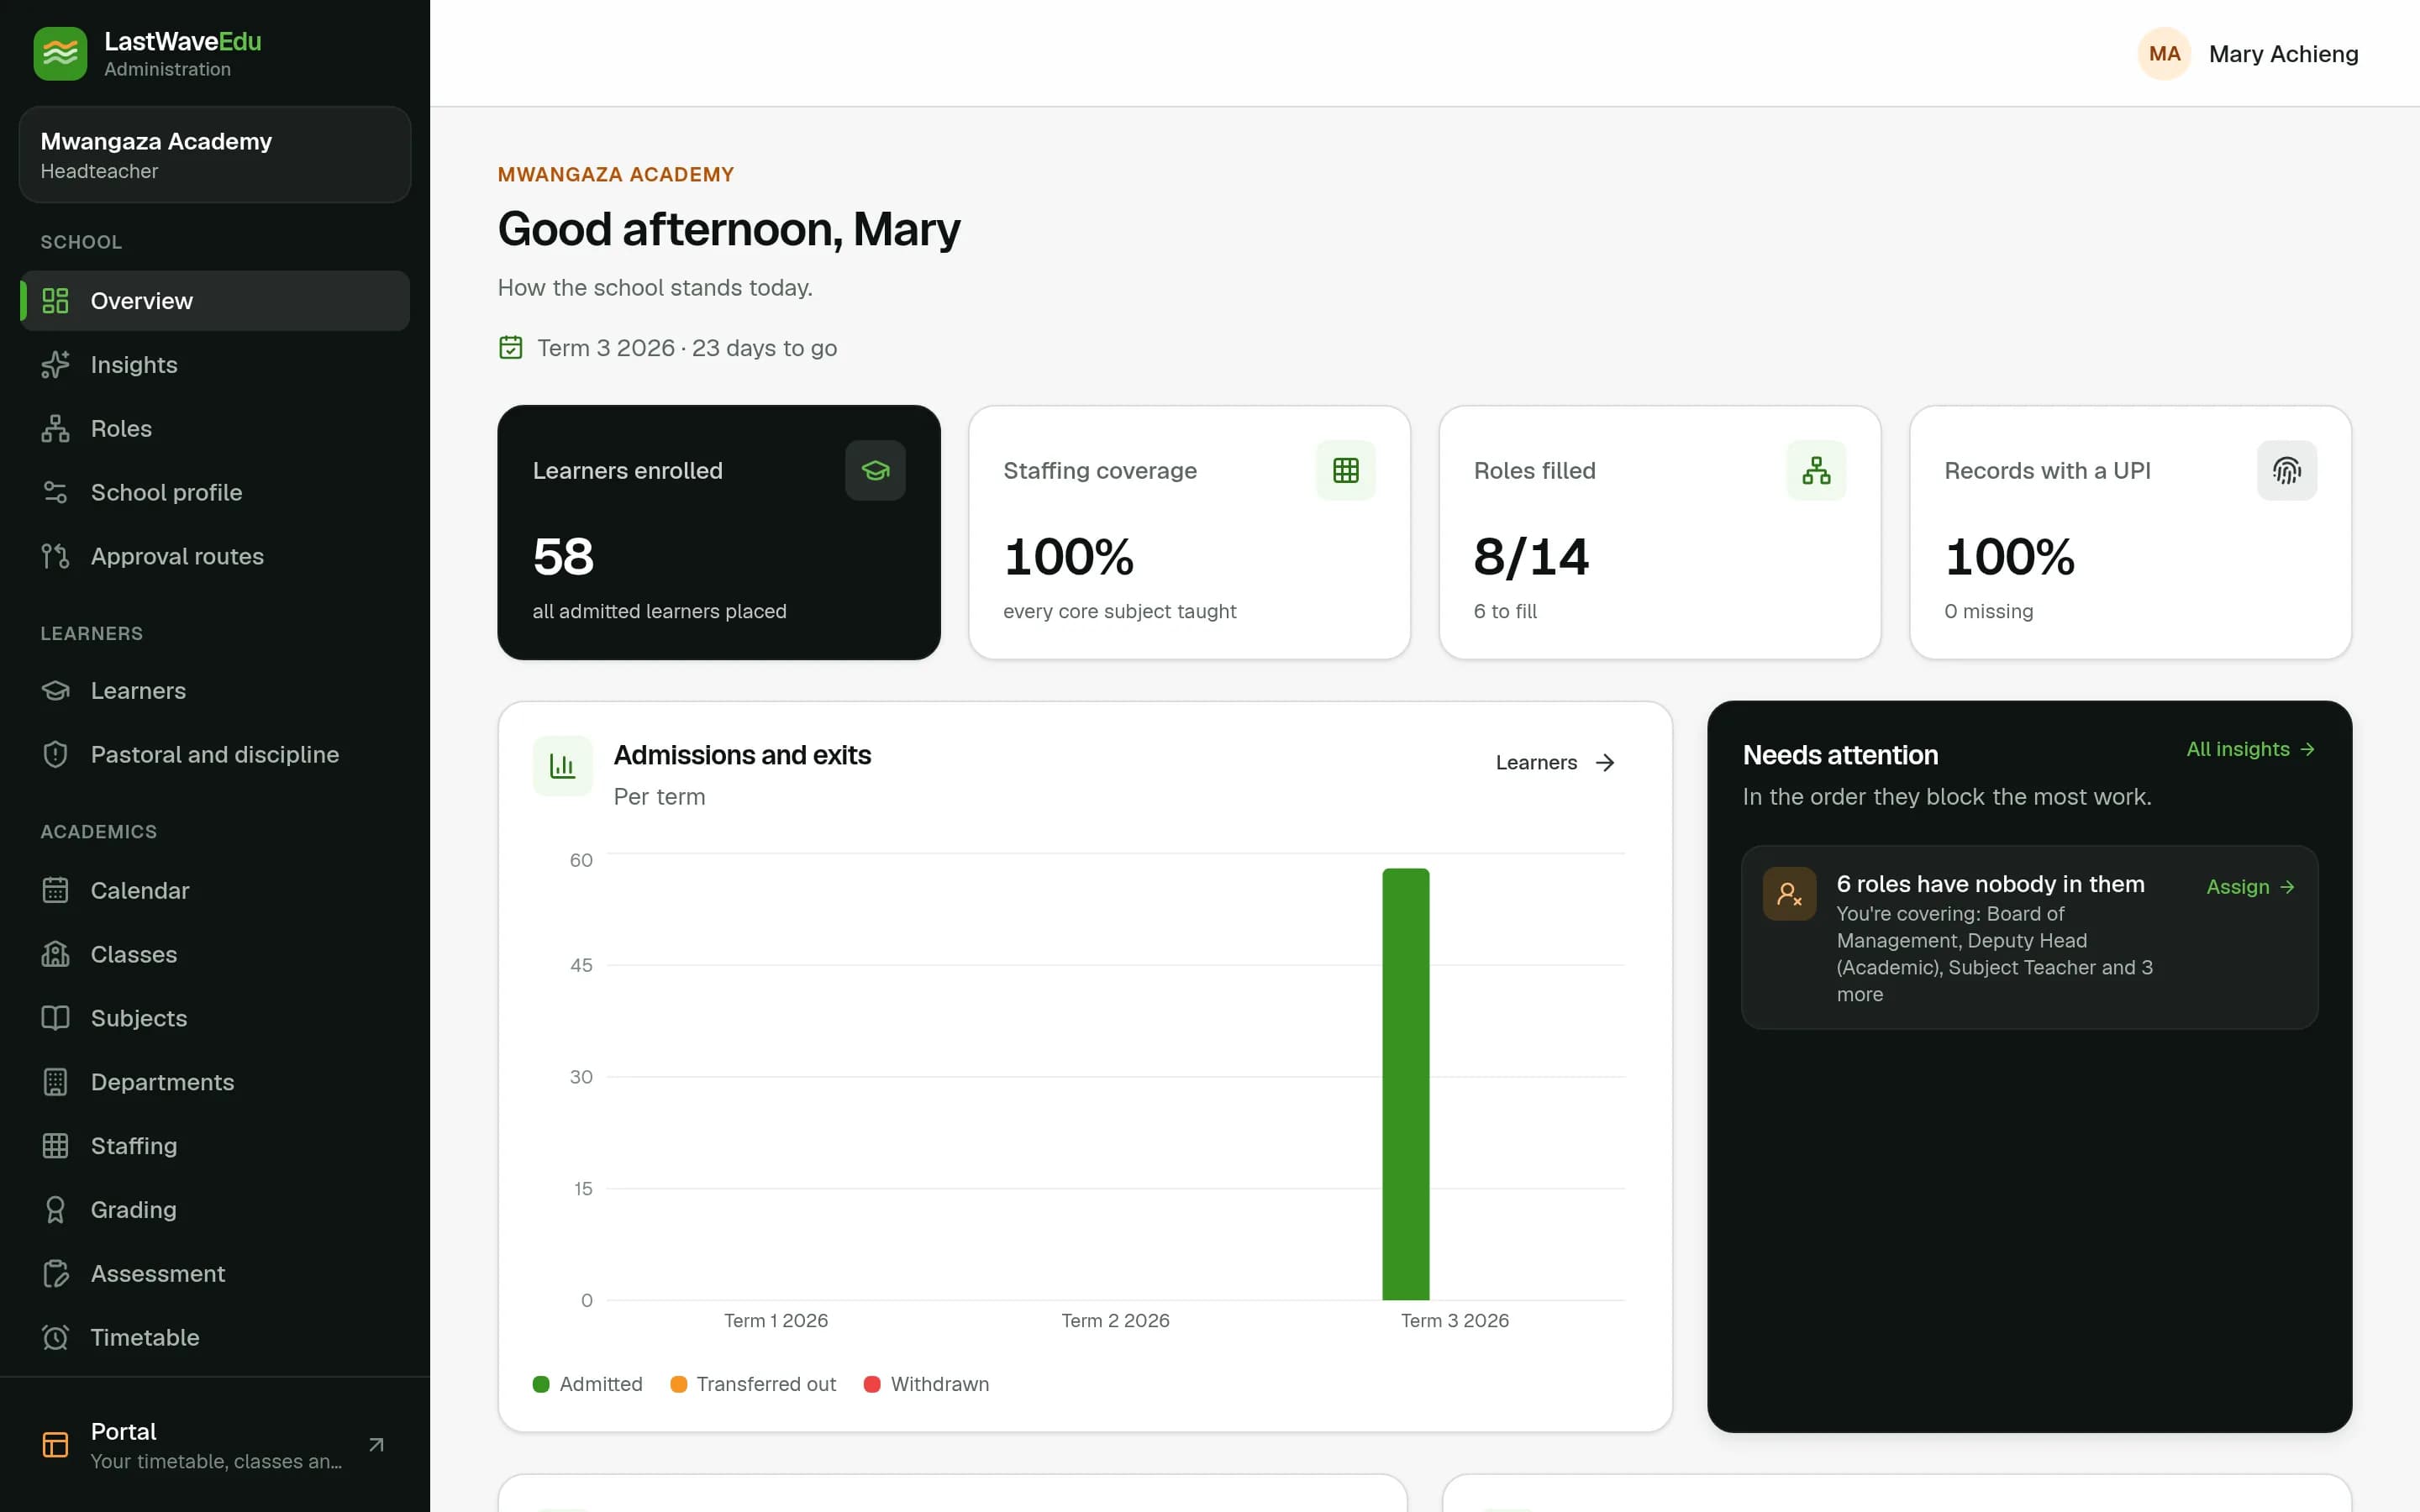
Task: Toggle the Admitted legend swatch
Action: pyautogui.click(x=541, y=1384)
